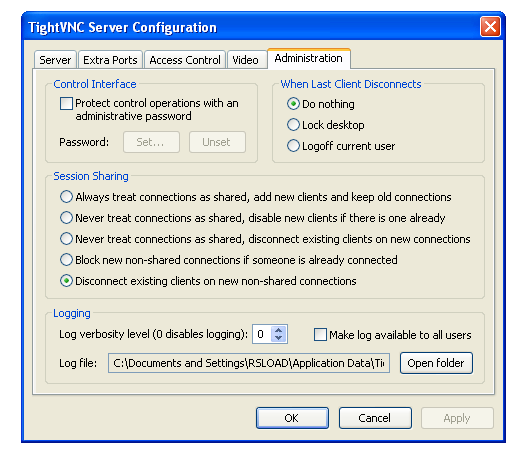This screenshot has height=458, width=523.
Task: Select the Video tab
Action: [246, 60]
